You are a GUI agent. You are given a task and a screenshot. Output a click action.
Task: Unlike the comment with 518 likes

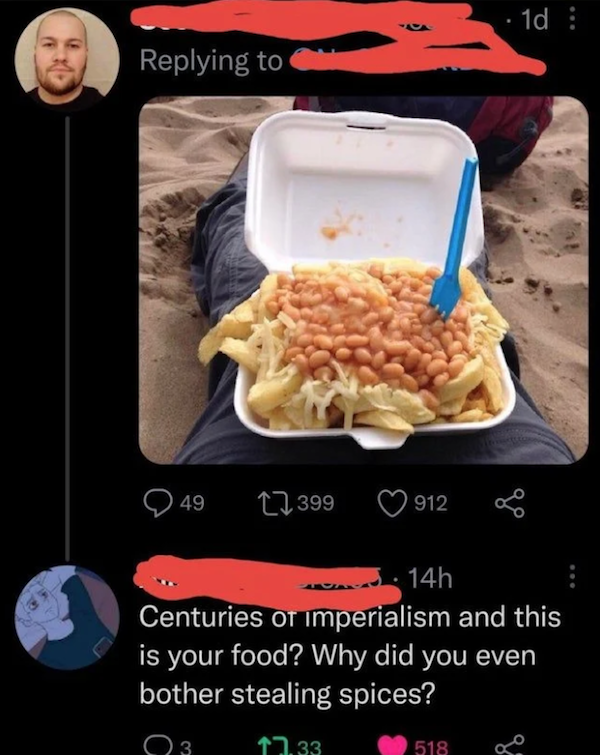pyautogui.click(x=393, y=746)
